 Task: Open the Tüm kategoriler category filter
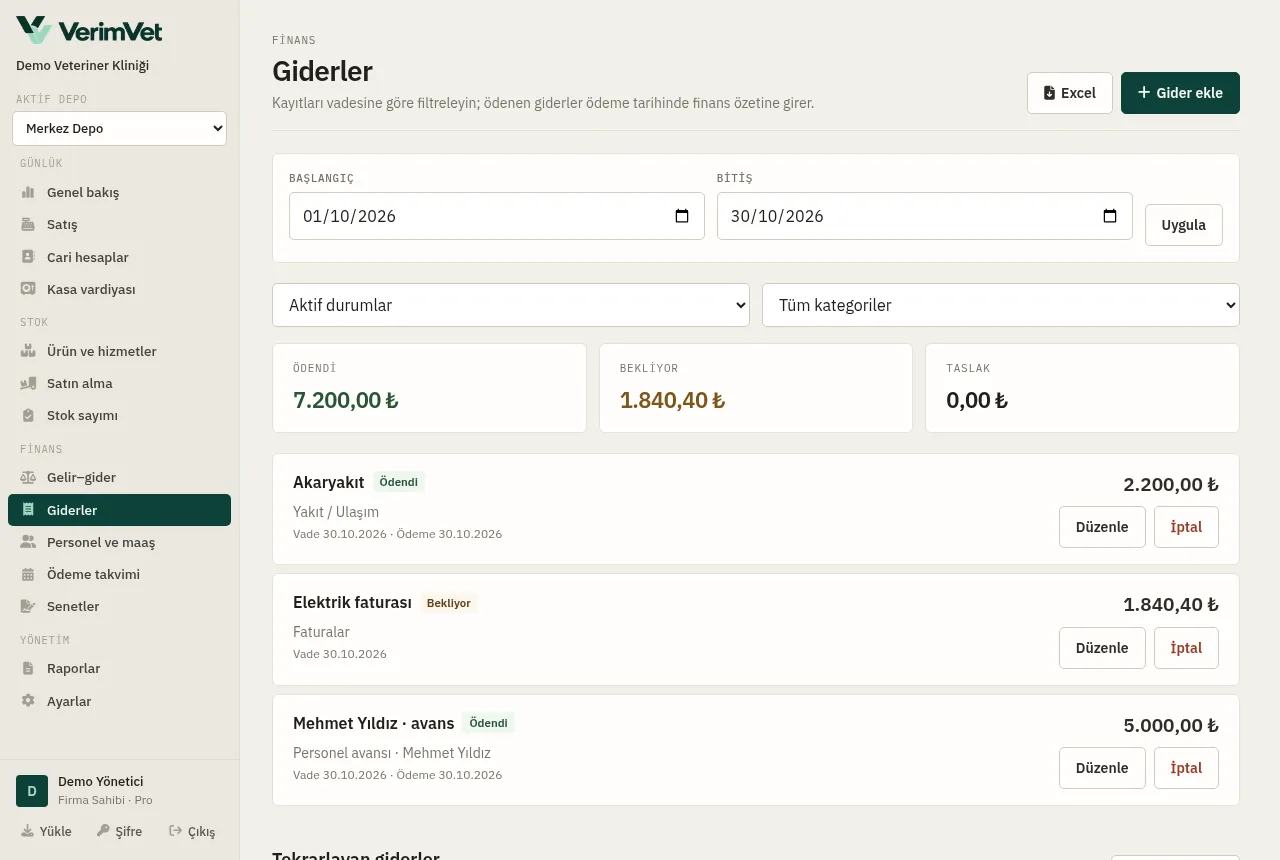pyautogui.click(x=1001, y=305)
